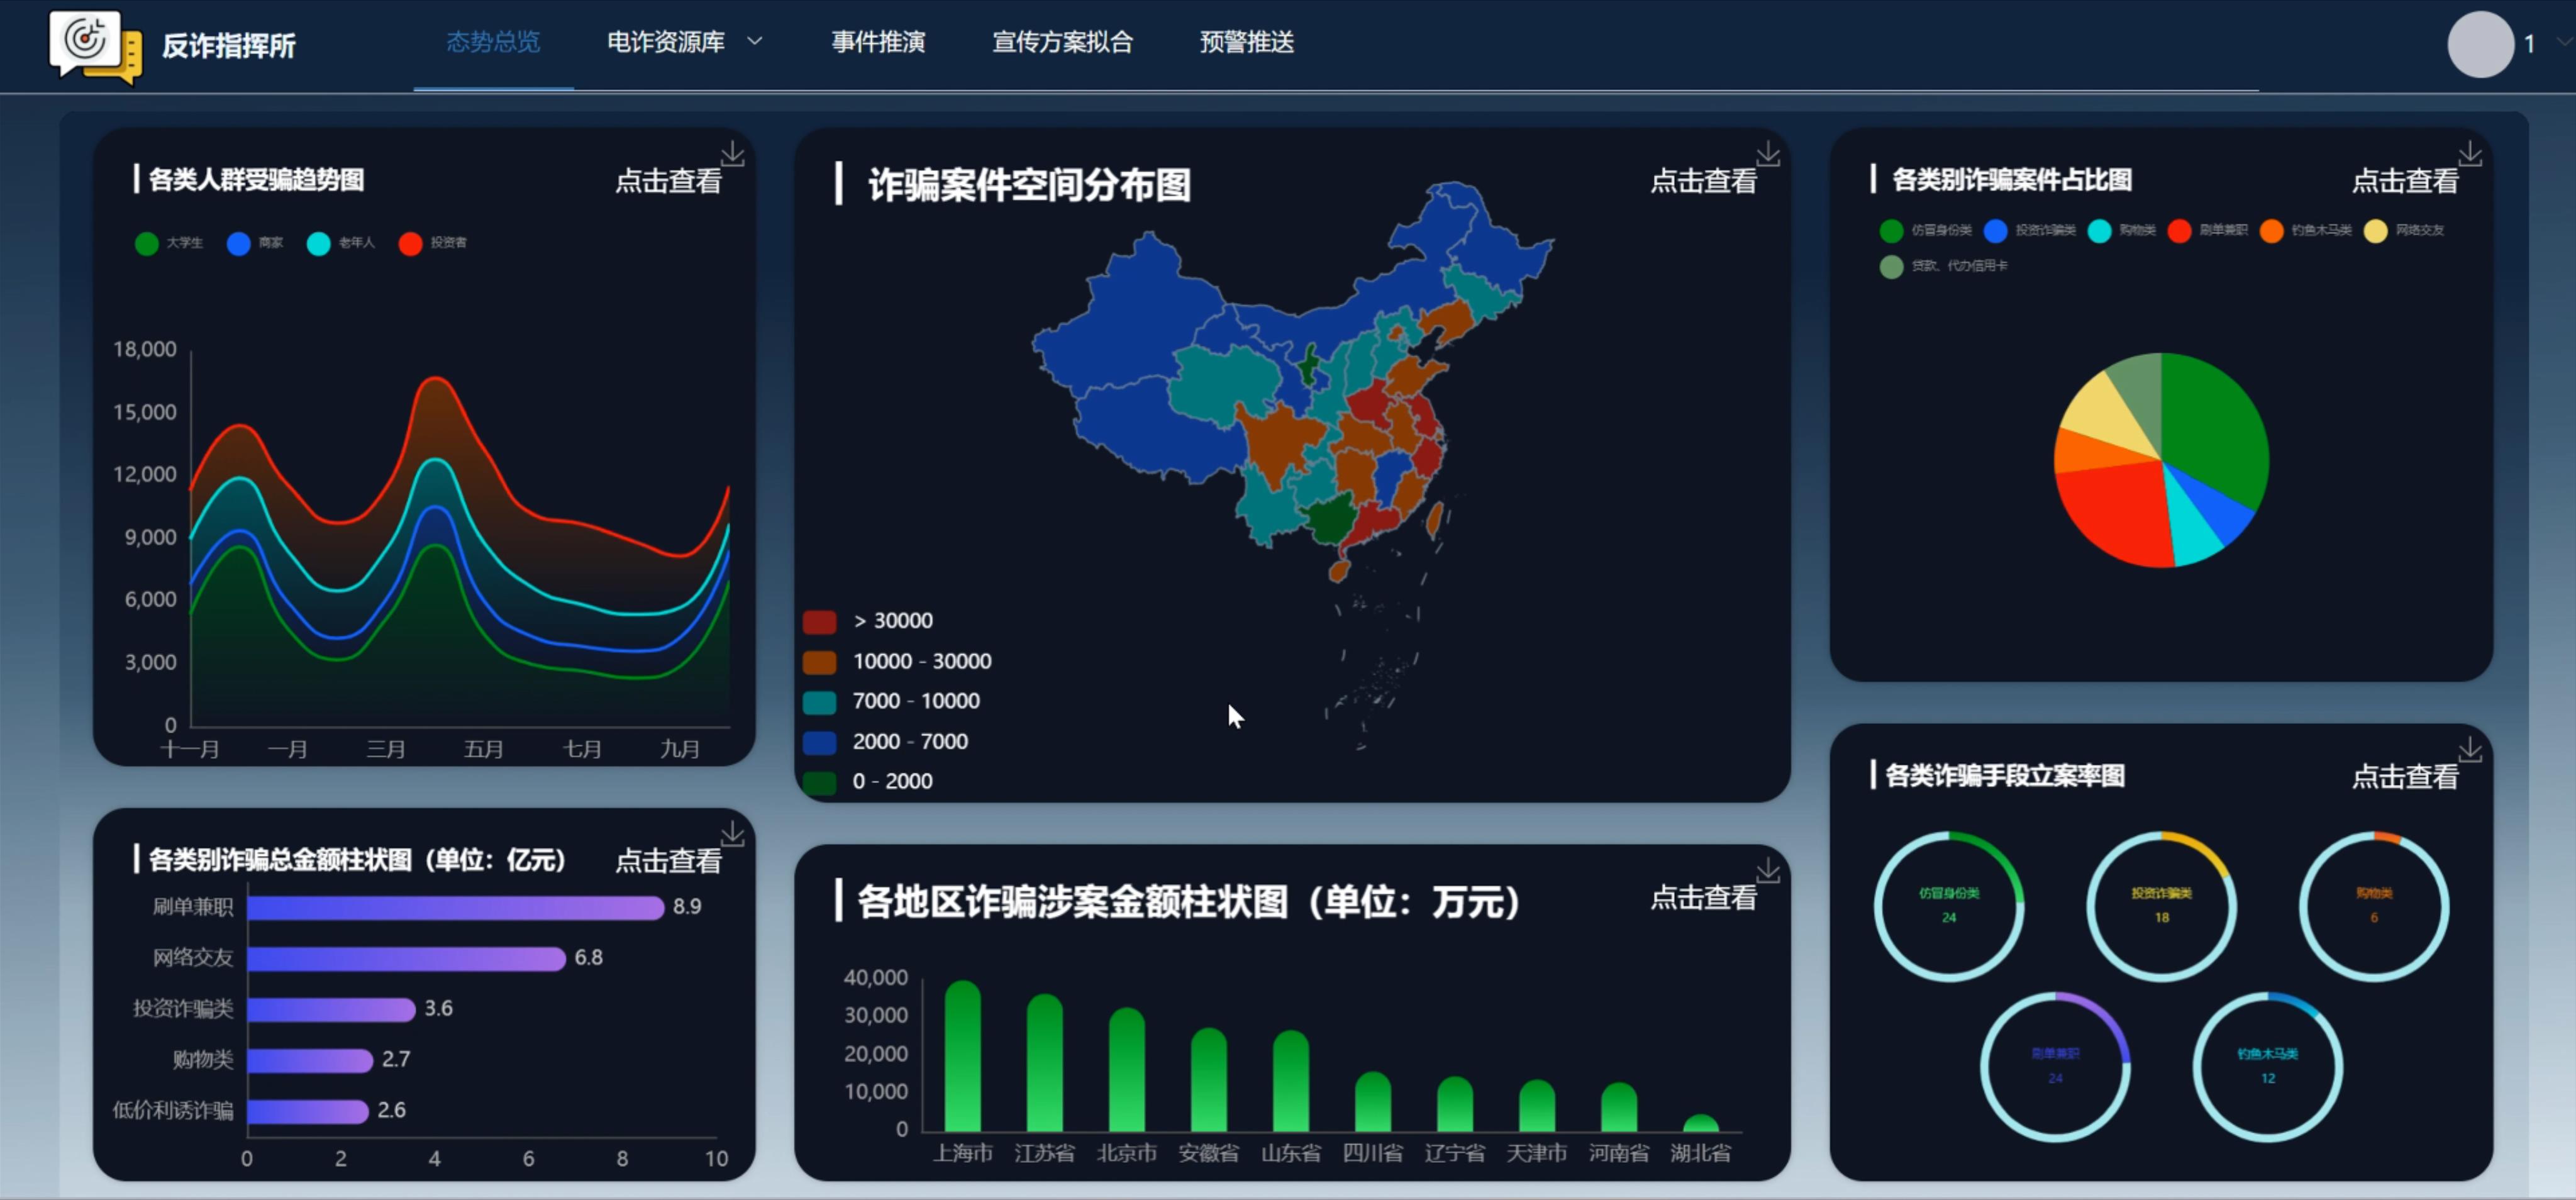This screenshot has height=1200, width=2576.
Task: Click the download icon on 诈骗案件空间分布图 panel
Action: [x=1770, y=153]
